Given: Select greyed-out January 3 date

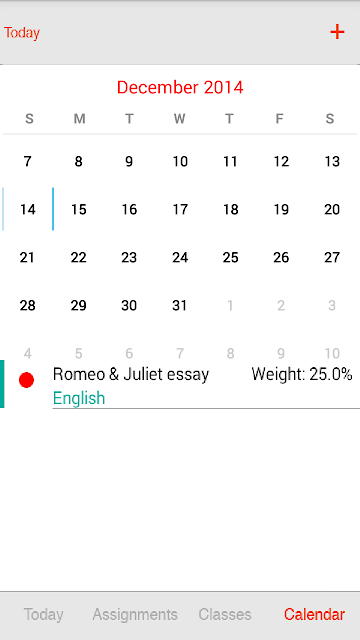Looking at the screenshot, I should pyautogui.click(x=332, y=305).
